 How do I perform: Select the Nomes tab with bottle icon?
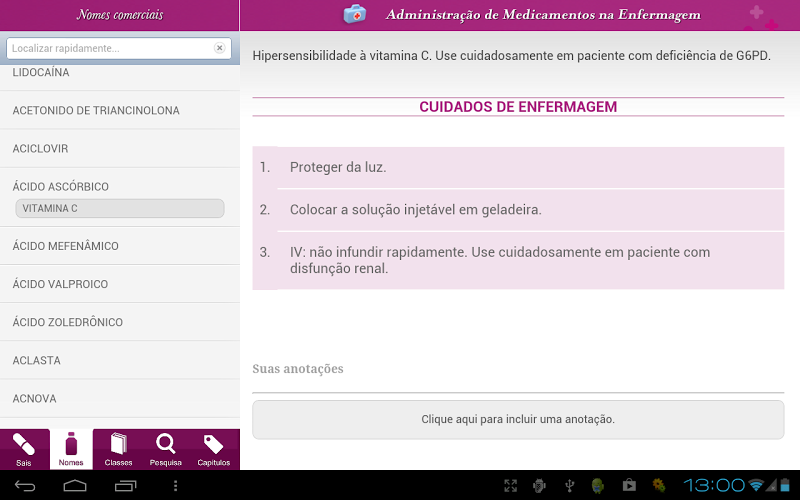click(71, 449)
